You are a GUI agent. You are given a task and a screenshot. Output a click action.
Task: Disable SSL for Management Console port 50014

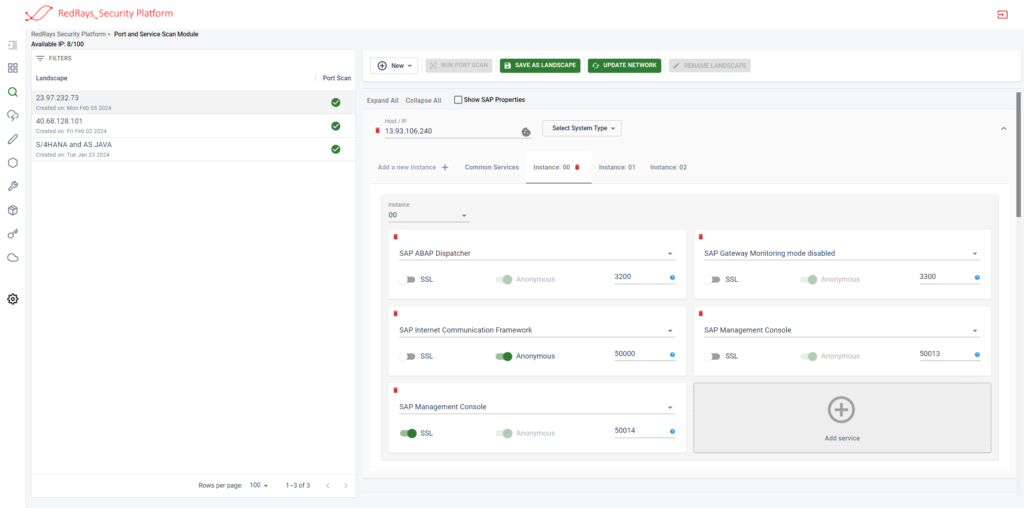(x=408, y=433)
